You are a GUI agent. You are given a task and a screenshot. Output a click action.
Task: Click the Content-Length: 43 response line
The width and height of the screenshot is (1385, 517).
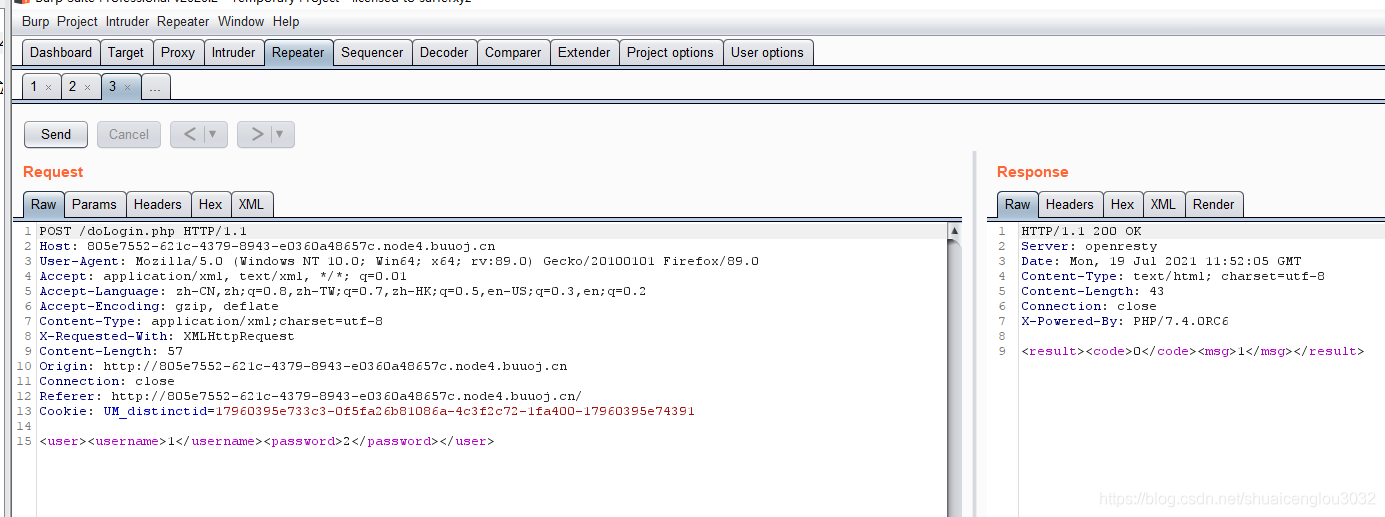pyautogui.click(x=1093, y=291)
